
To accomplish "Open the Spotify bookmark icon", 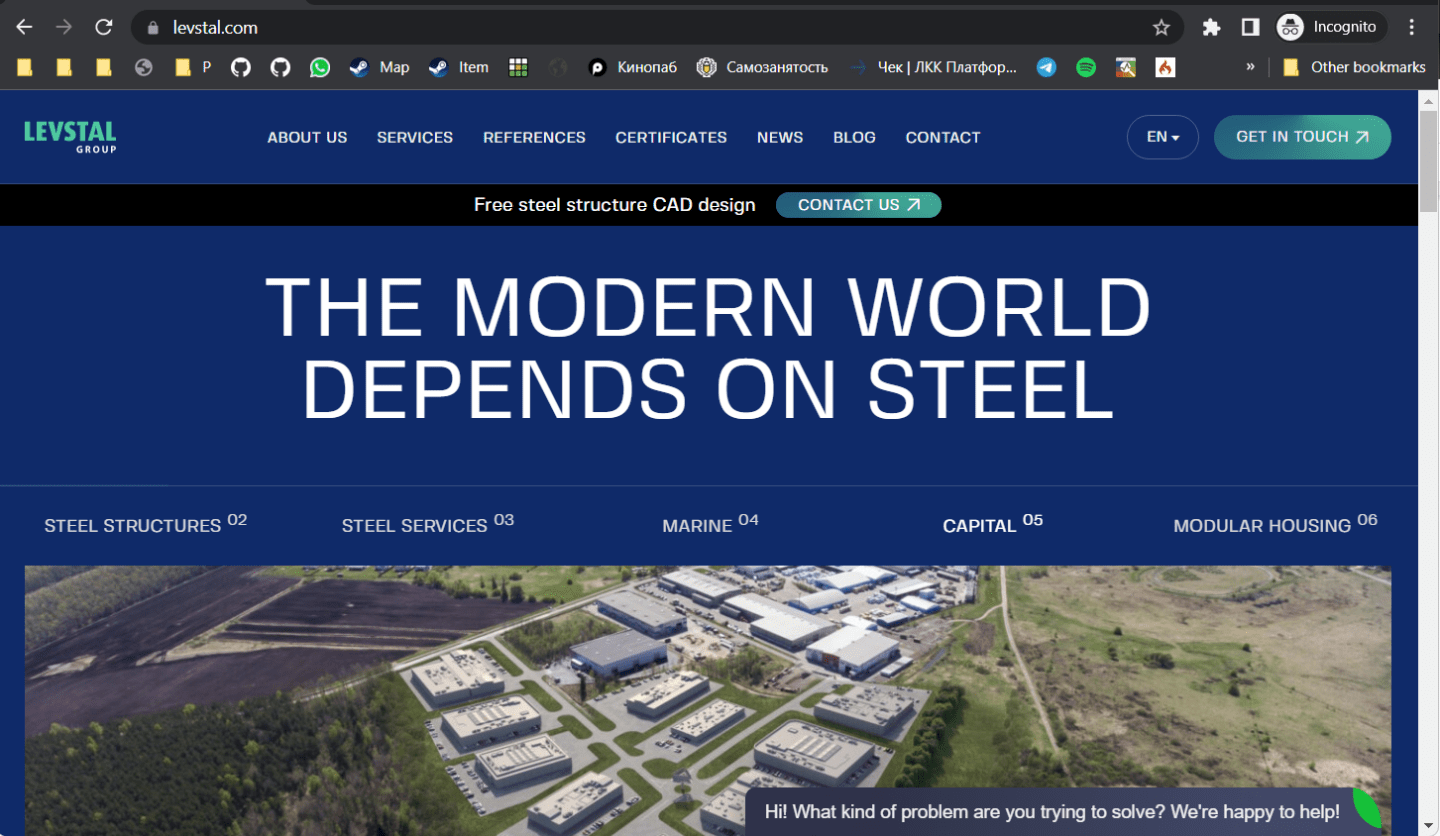I will pyautogui.click(x=1086, y=67).
